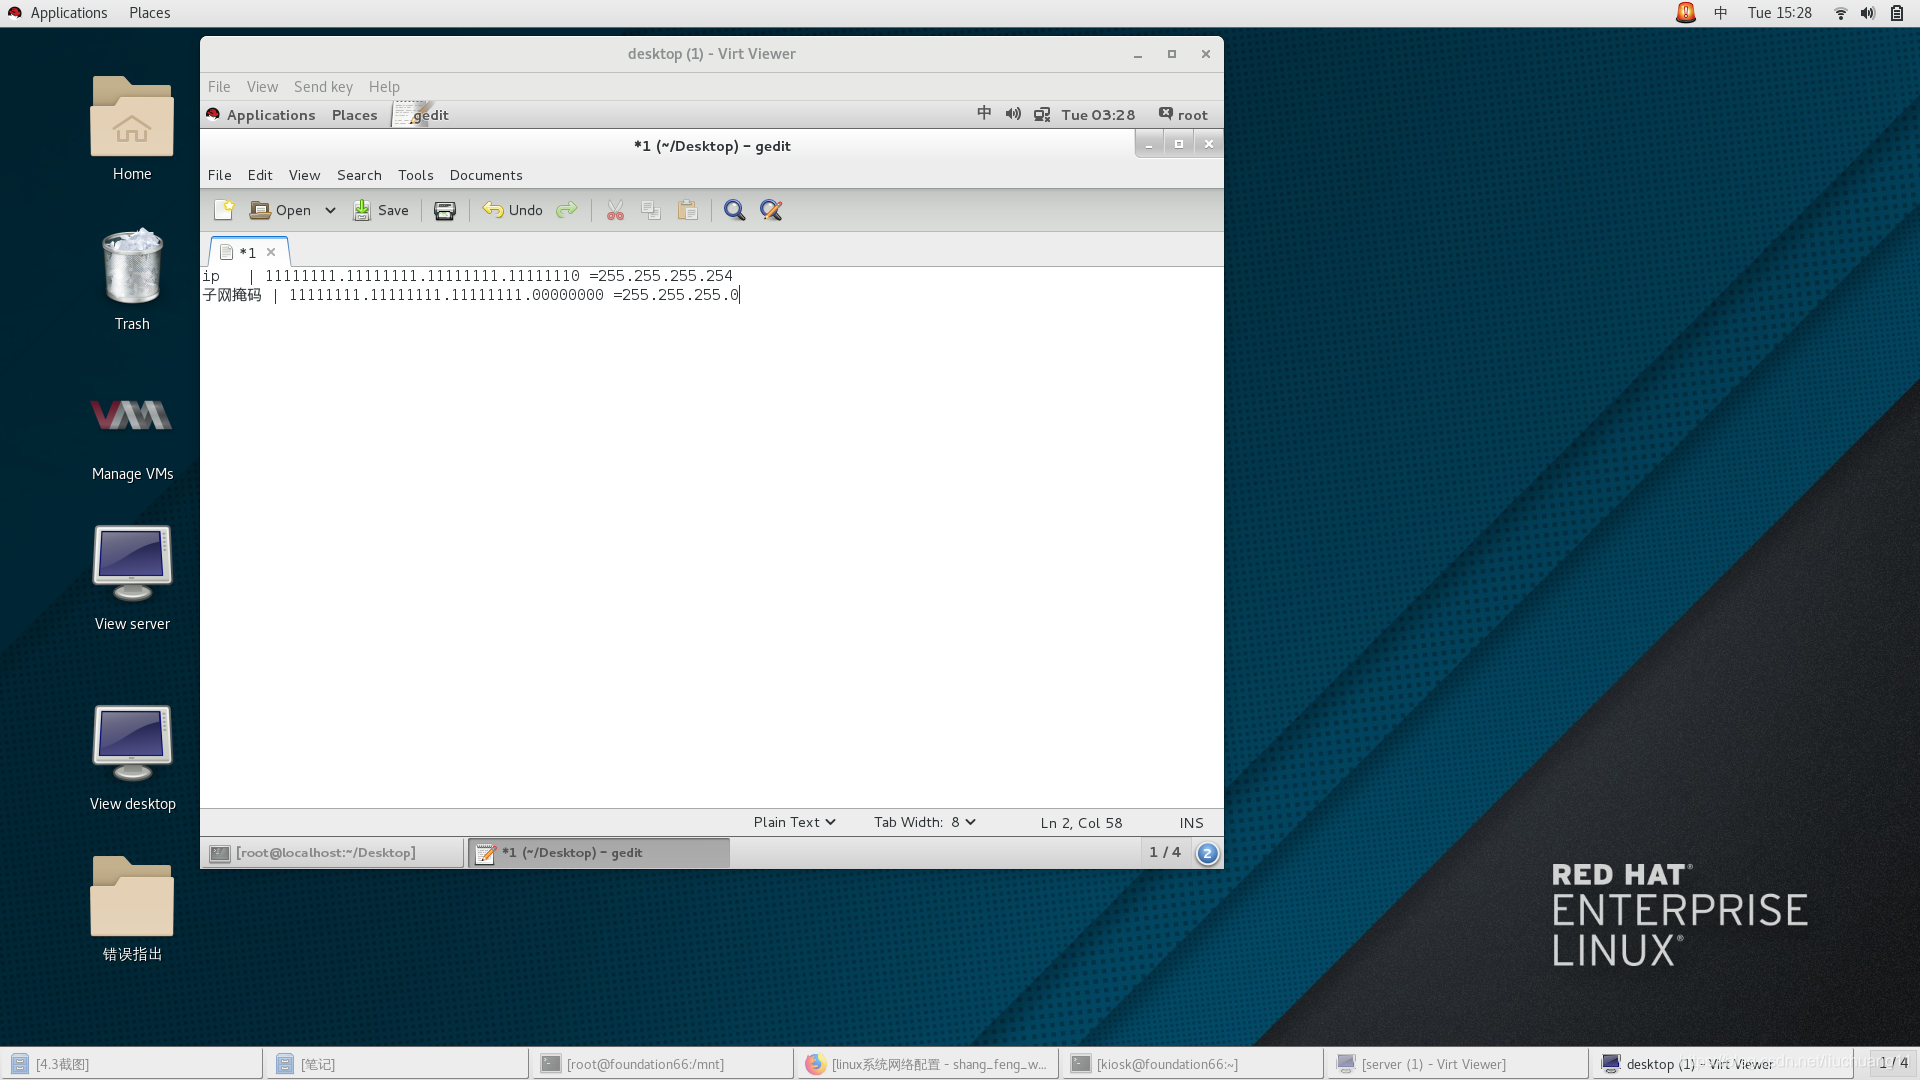1920x1080 pixels.
Task: Open host Places menu in top bar
Action: coord(149,13)
